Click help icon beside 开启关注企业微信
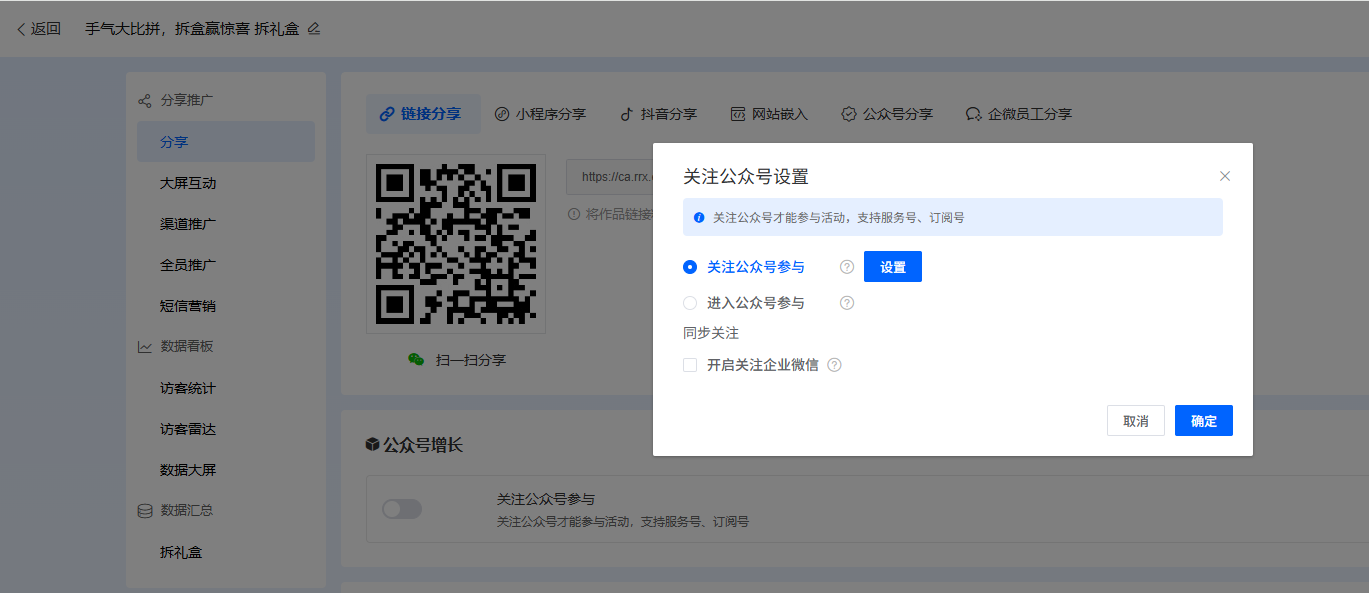Image resolution: width=1369 pixels, height=593 pixels. (834, 365)
